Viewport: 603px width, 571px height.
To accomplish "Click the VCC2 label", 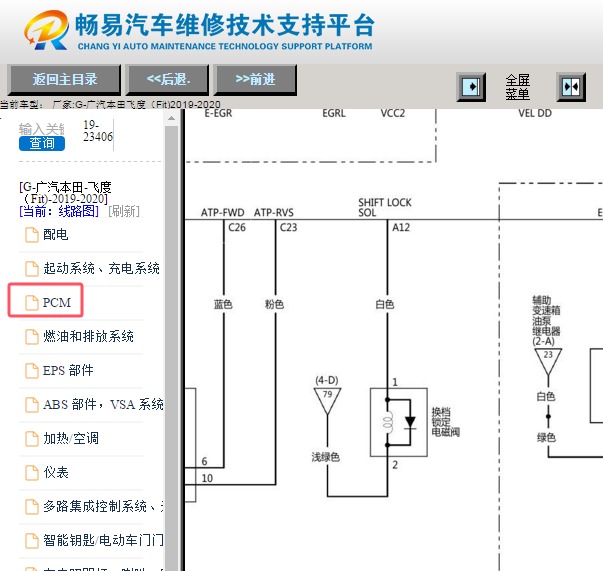I will point(393,113).
